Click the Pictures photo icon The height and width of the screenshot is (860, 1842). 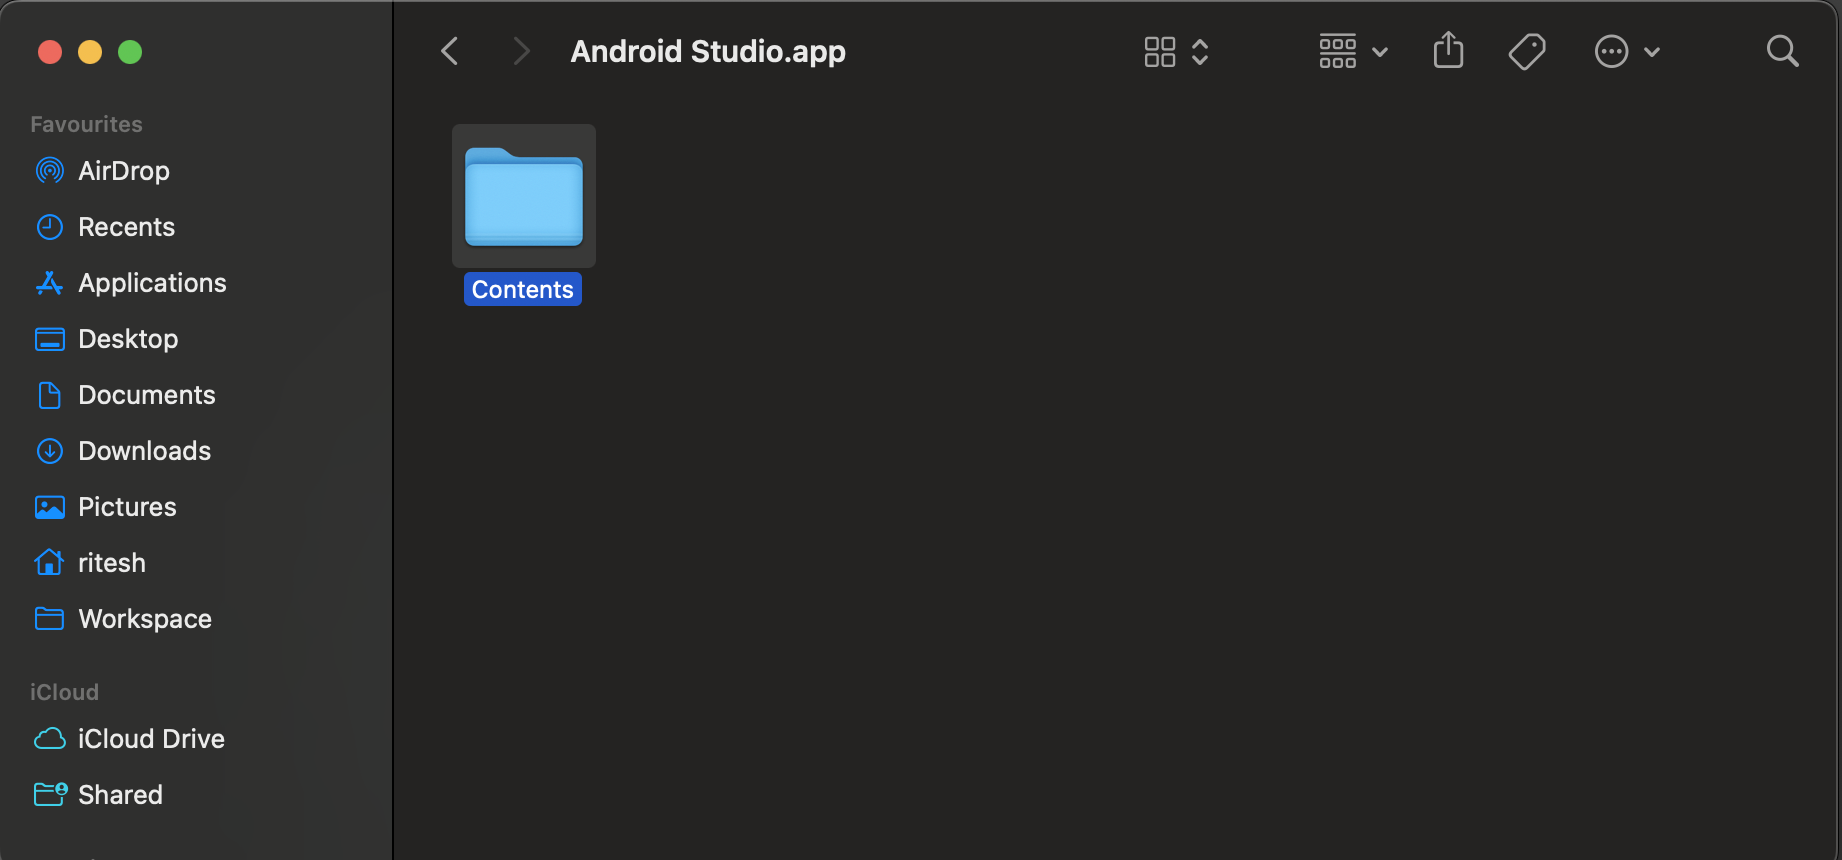[x=50, y=507]
